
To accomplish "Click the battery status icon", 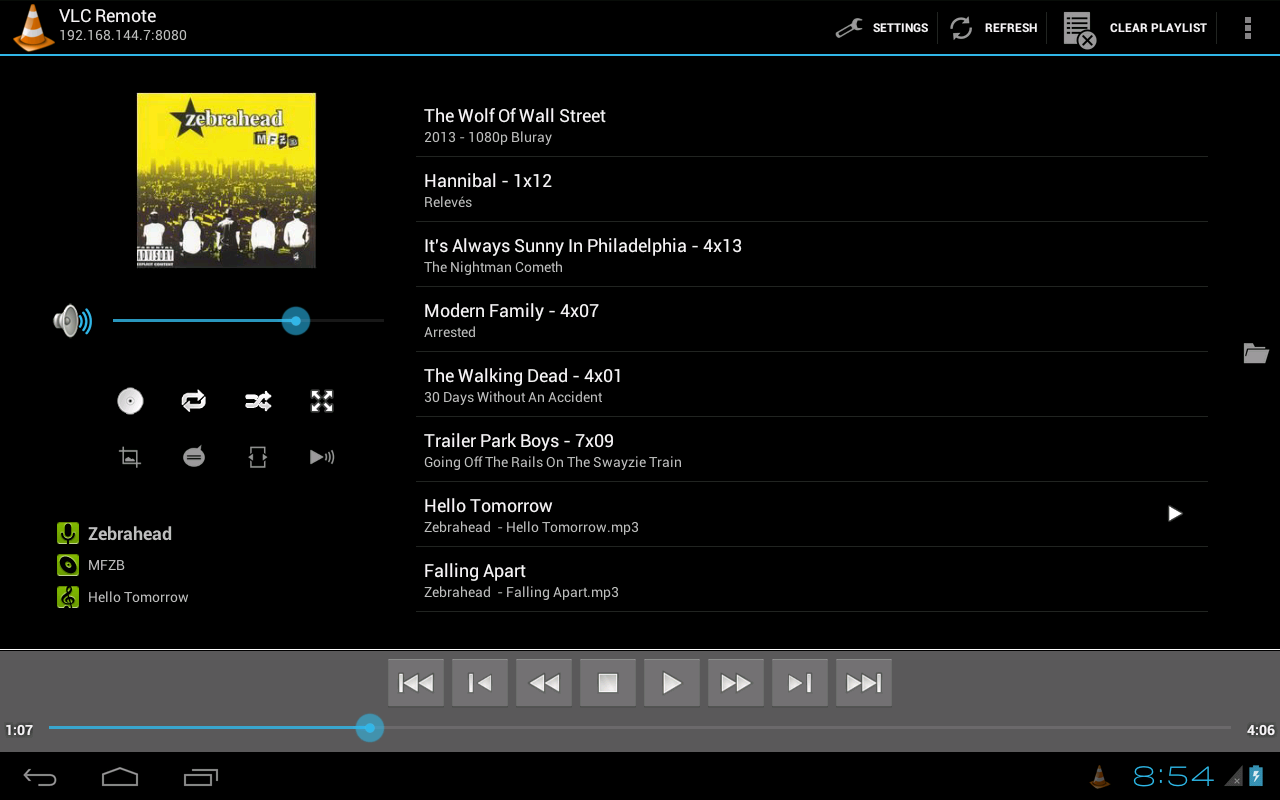I will [1257, 776].
